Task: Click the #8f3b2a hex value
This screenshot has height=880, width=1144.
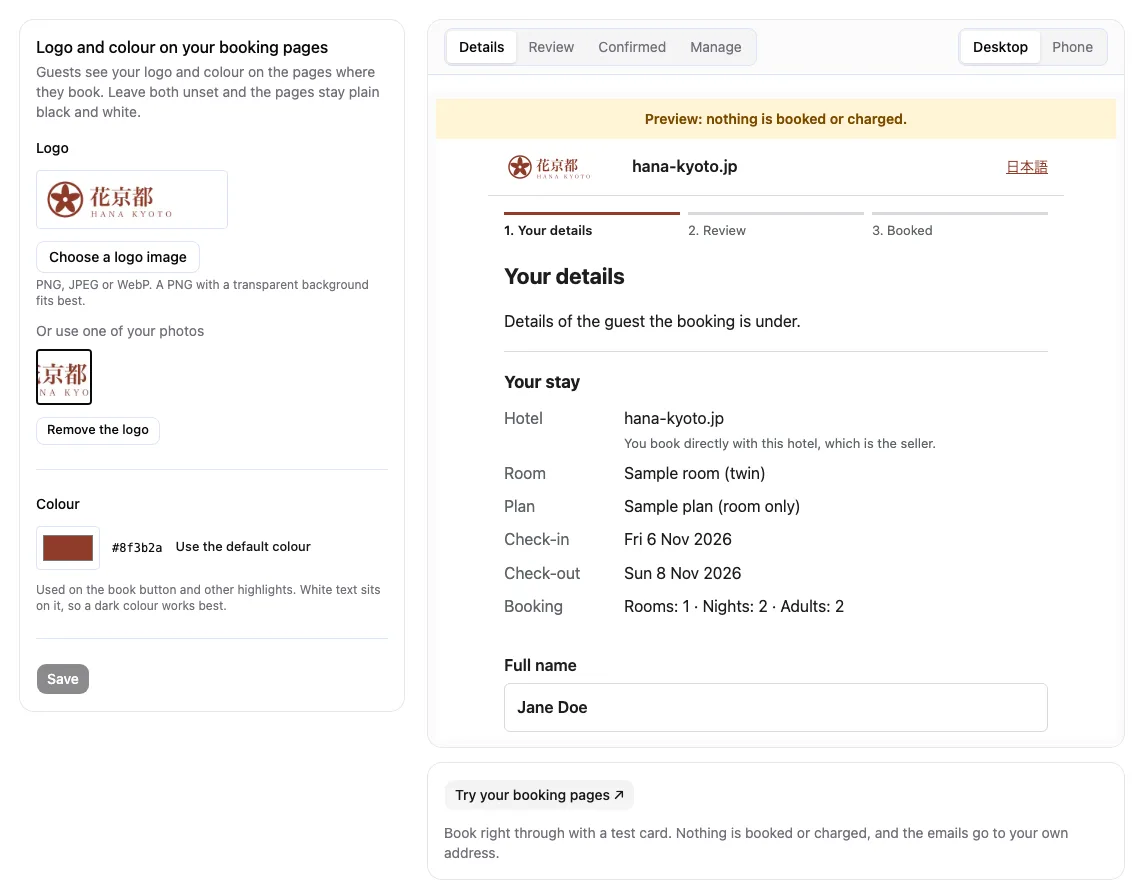Action: [136, 547]
